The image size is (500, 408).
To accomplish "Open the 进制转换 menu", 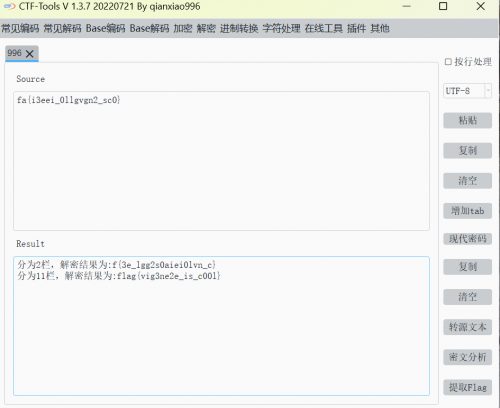I will click(239, 28).
